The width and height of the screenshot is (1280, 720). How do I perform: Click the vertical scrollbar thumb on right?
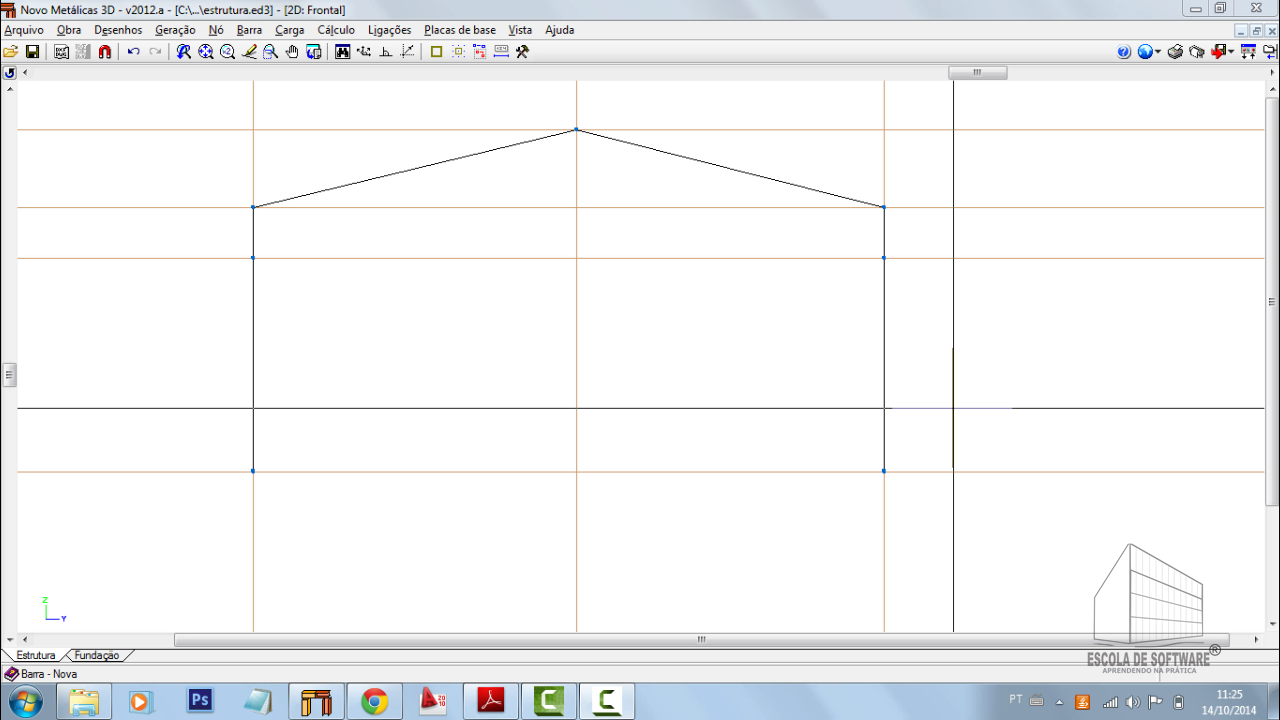point(1272,302)
